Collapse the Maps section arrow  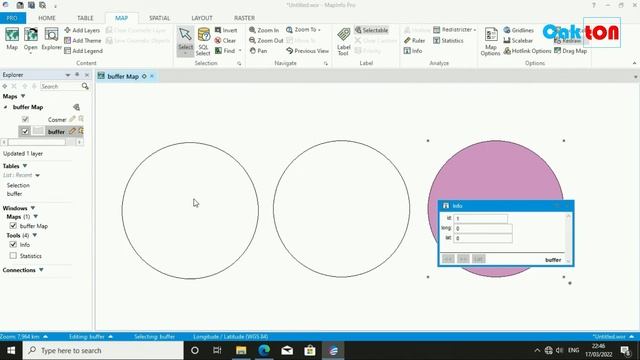point(23,96)
